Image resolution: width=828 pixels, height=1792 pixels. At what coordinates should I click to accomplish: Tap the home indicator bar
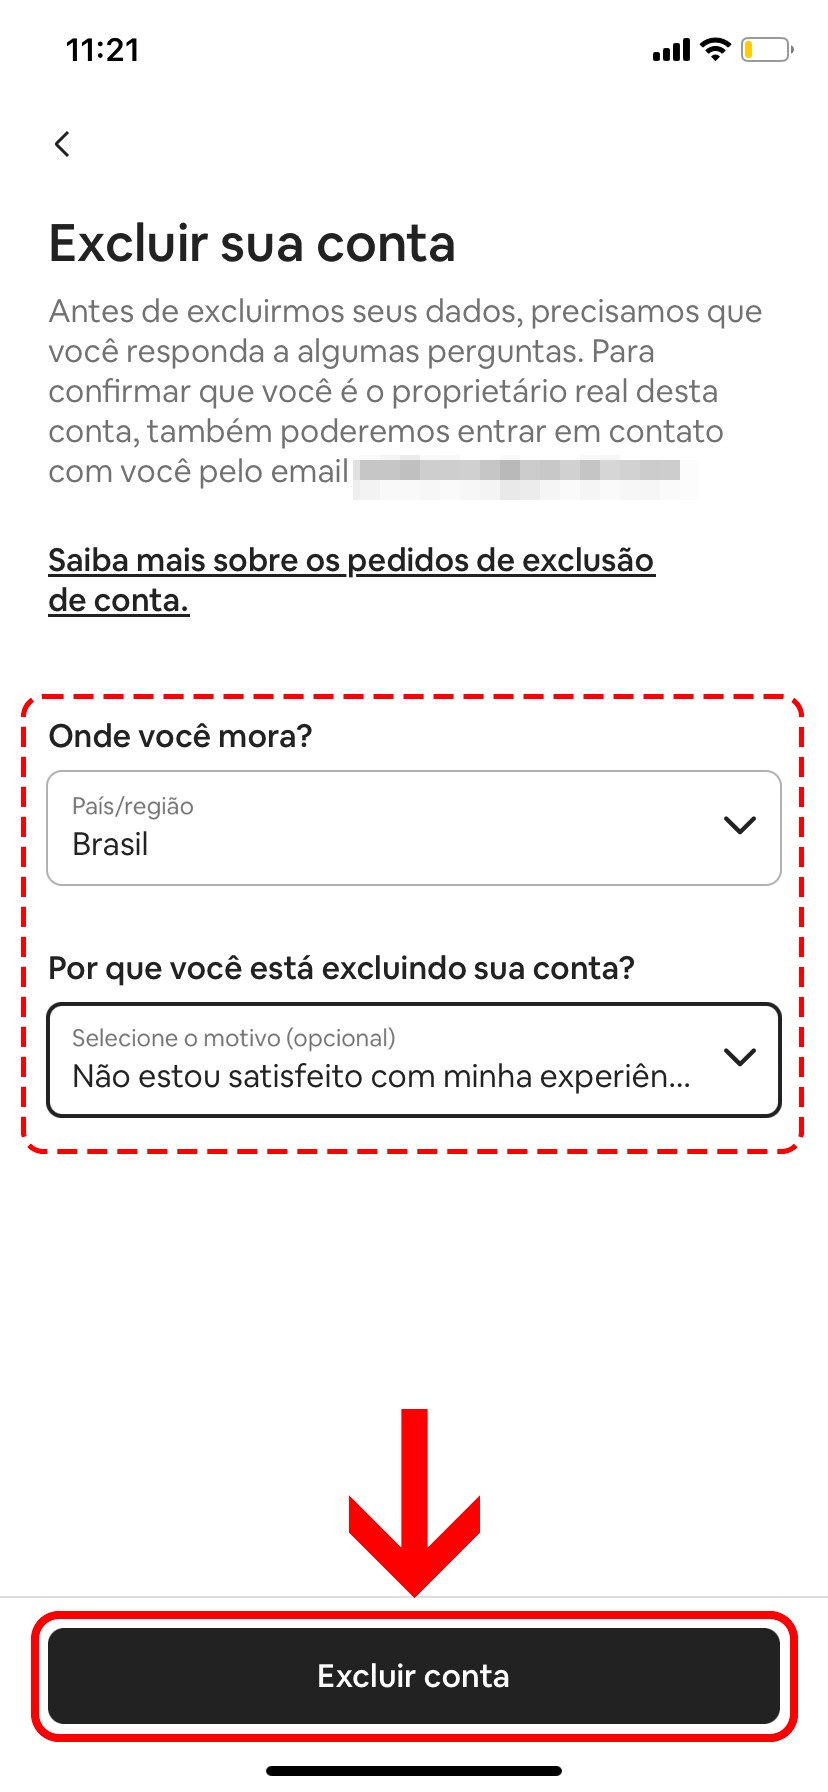point(414,1770)
